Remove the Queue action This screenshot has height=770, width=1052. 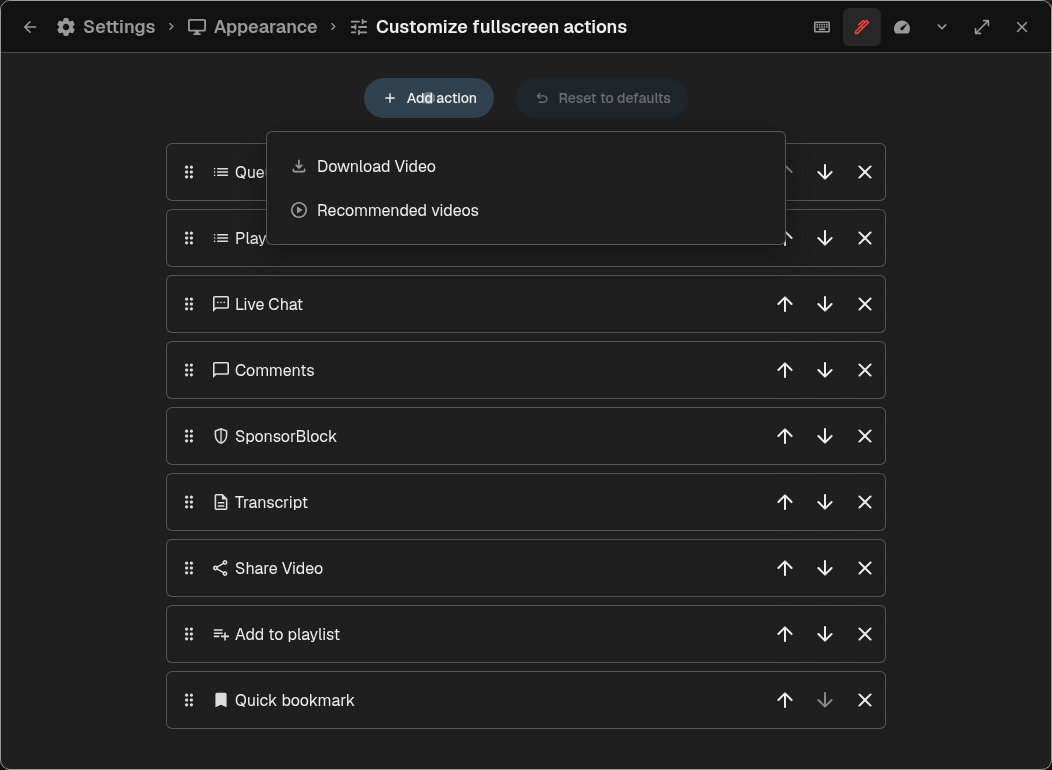[x=865, y=172]
